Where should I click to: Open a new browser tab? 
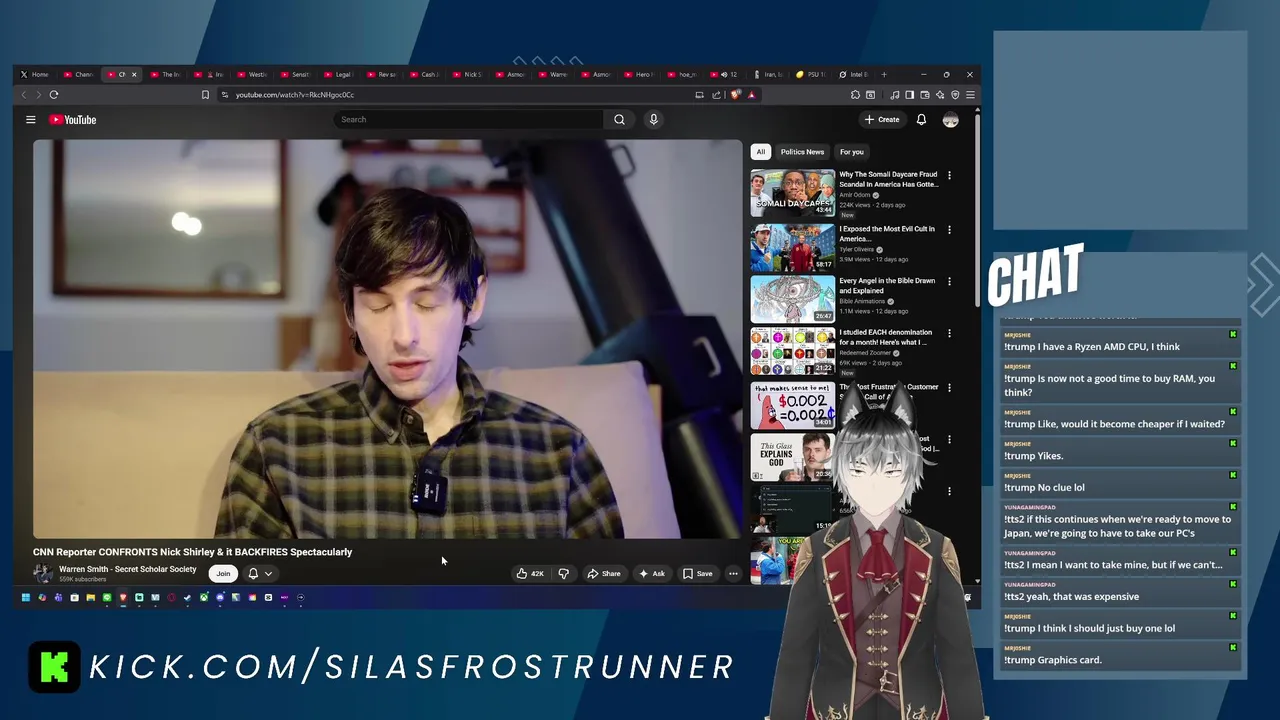pos(884,74)
